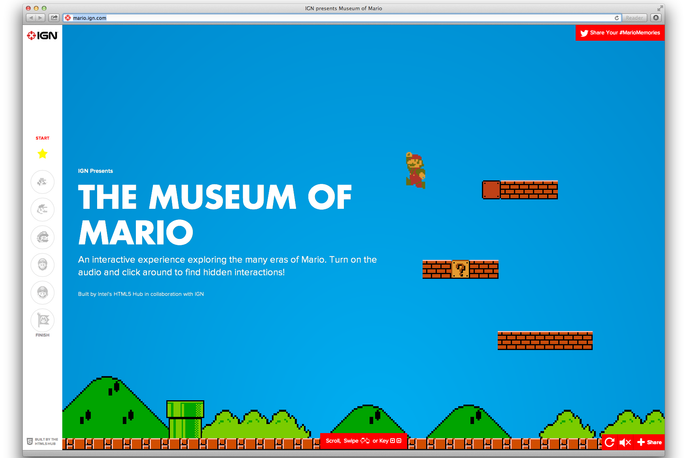Image resolution: width=687 pixels, height=458 pixels.
Task: Toggle the audio mute speaker icon
Action: coord(625,442)
